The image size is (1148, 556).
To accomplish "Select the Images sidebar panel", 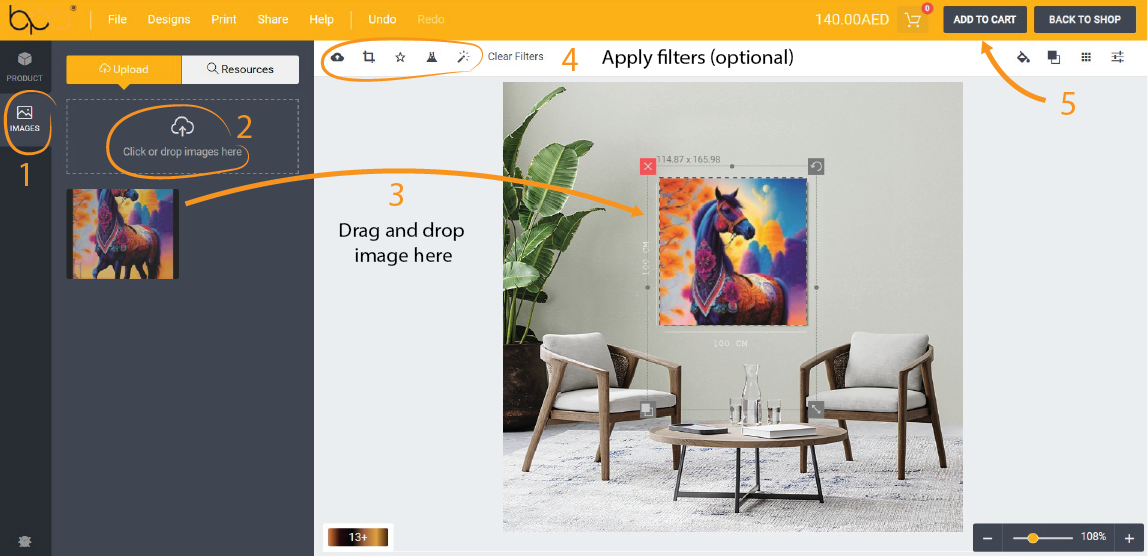I will [x=25, y=118].
